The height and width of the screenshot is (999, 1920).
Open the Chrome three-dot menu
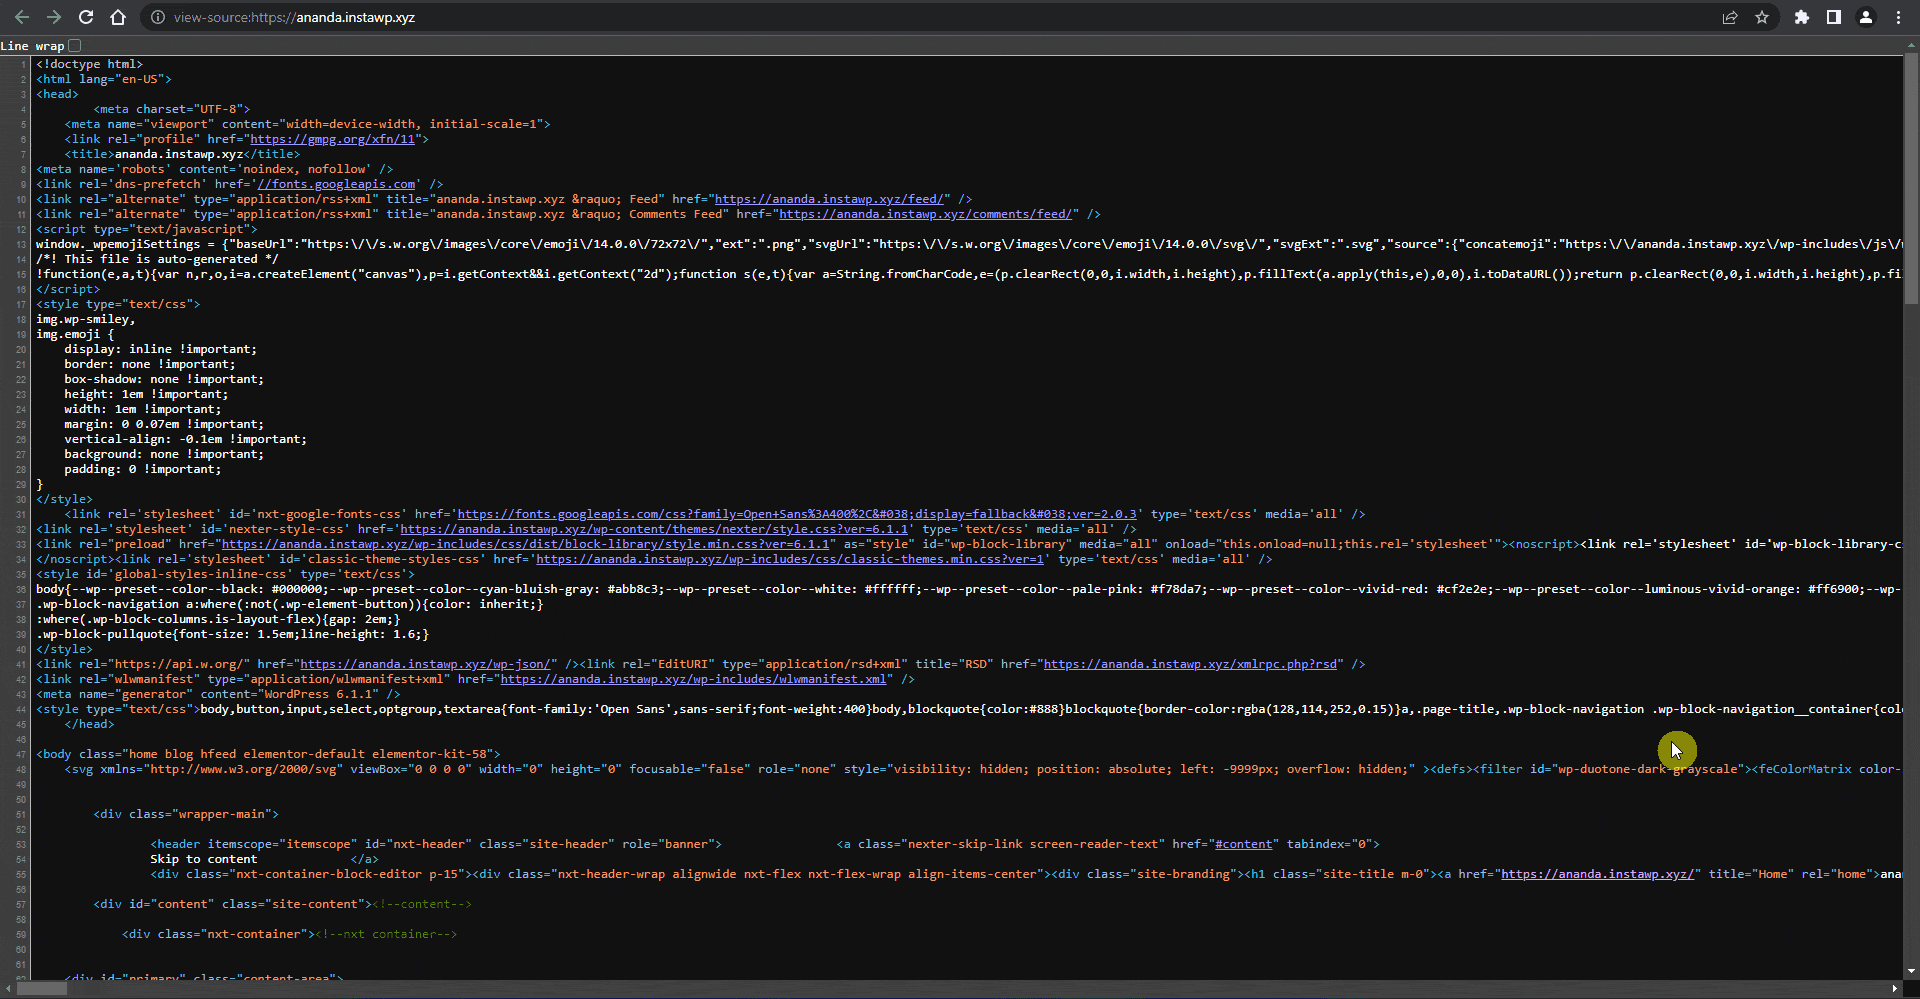[x=1898, y=17]
